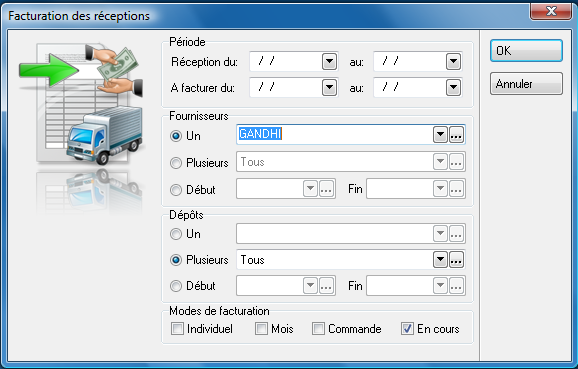Select the Dépôts Un radio button
This screenshot has height=369, width=578.
(176, 234)
